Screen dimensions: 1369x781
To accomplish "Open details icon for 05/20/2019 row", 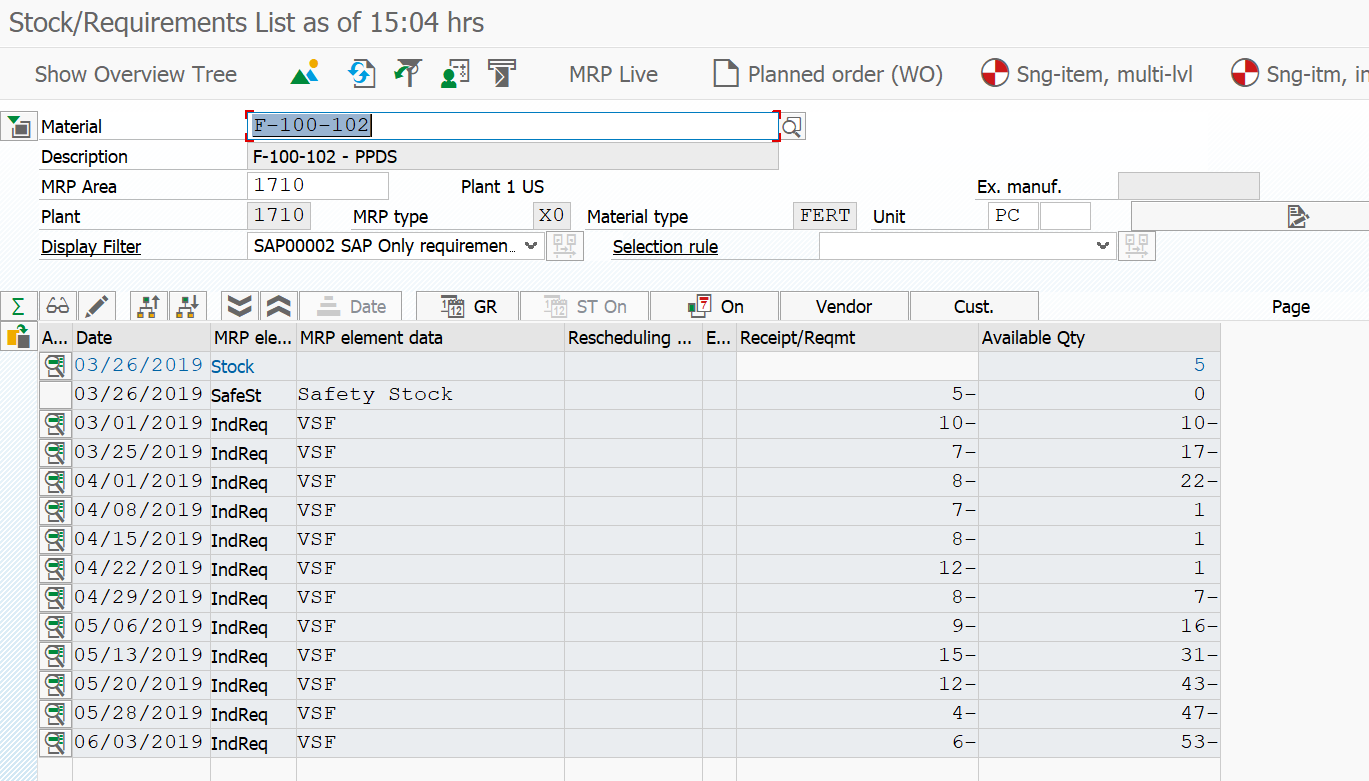I will pos(55,685).
